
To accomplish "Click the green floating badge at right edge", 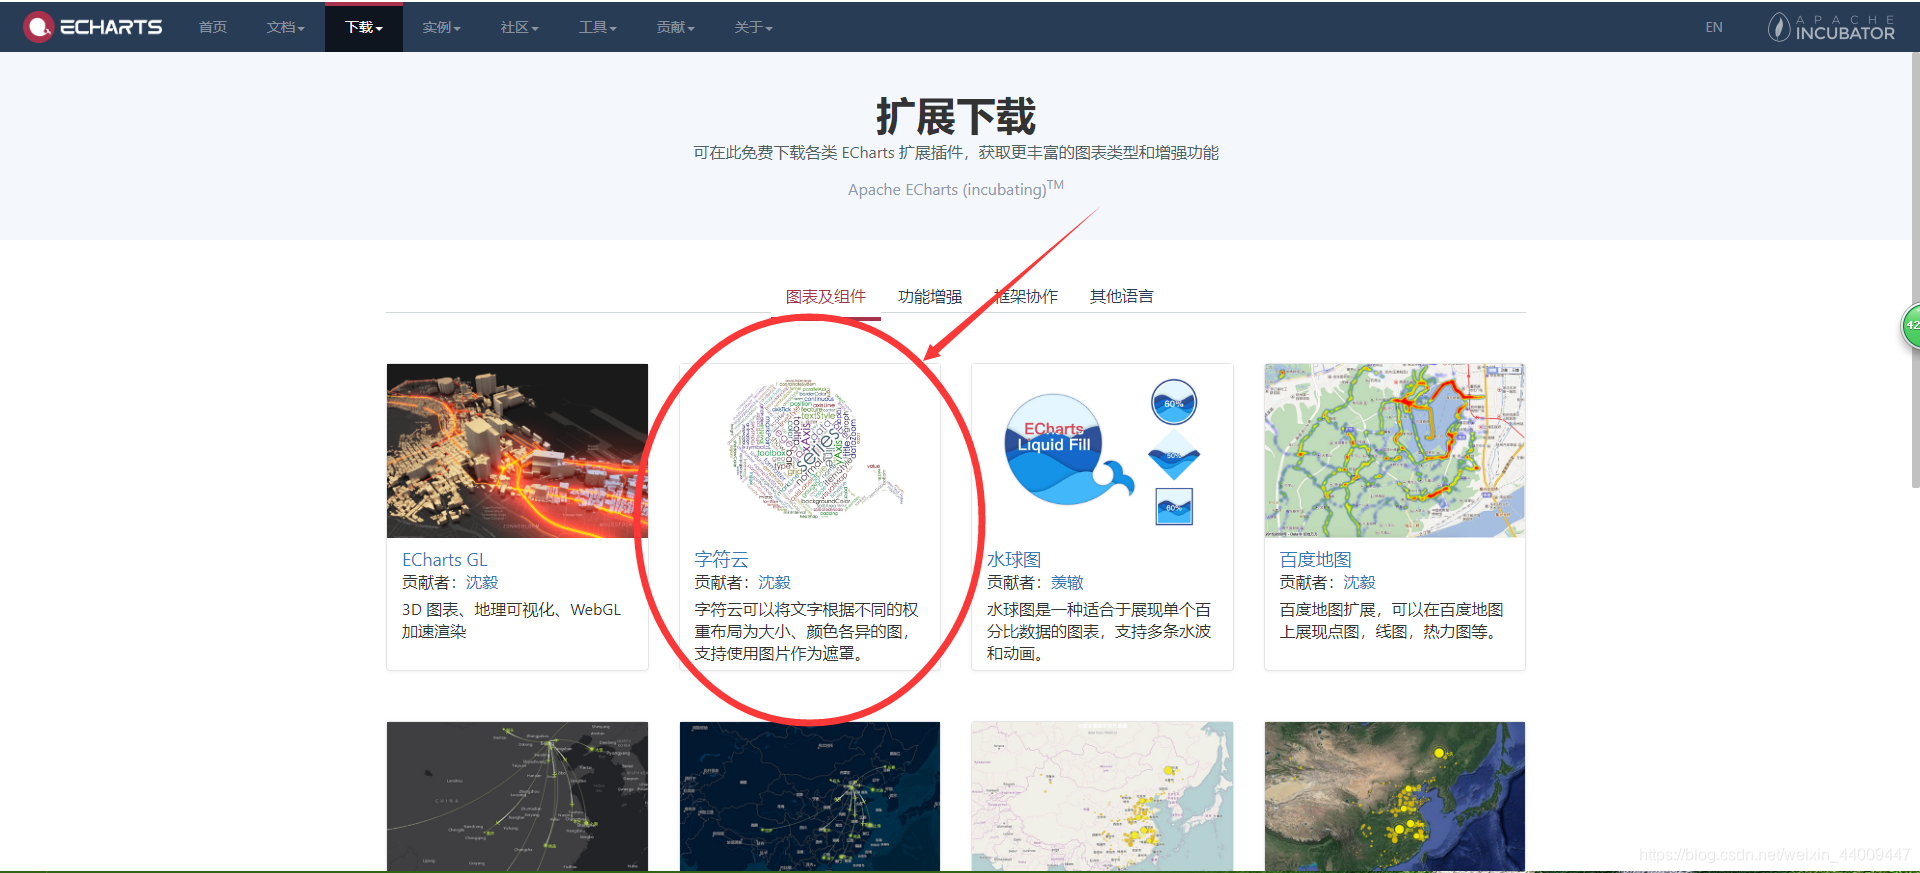I will coord(1910,326).
